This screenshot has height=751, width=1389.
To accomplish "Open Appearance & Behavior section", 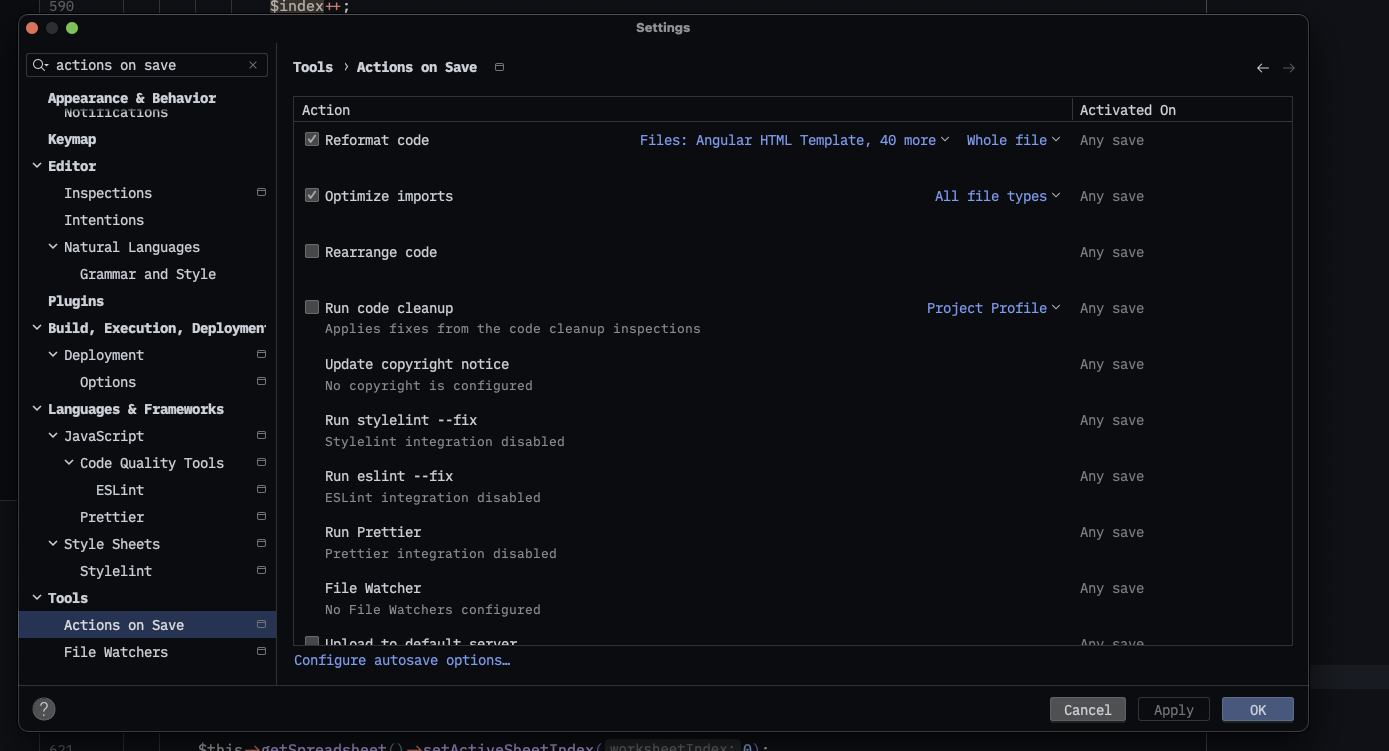I will tap(132, 98).
